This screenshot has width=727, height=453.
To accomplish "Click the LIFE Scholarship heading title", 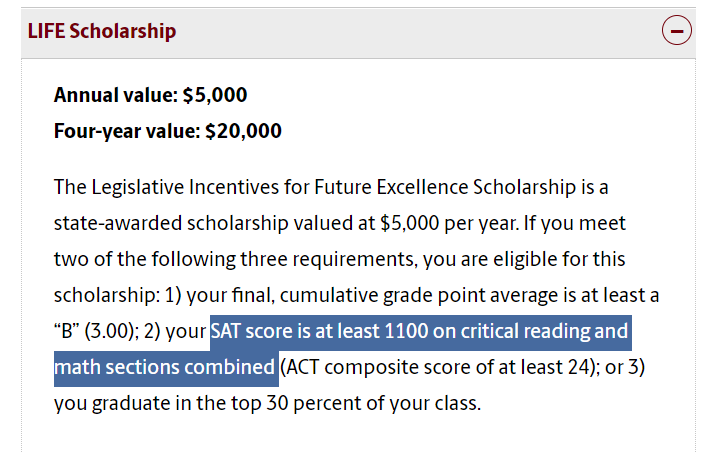I will [102, 31].
